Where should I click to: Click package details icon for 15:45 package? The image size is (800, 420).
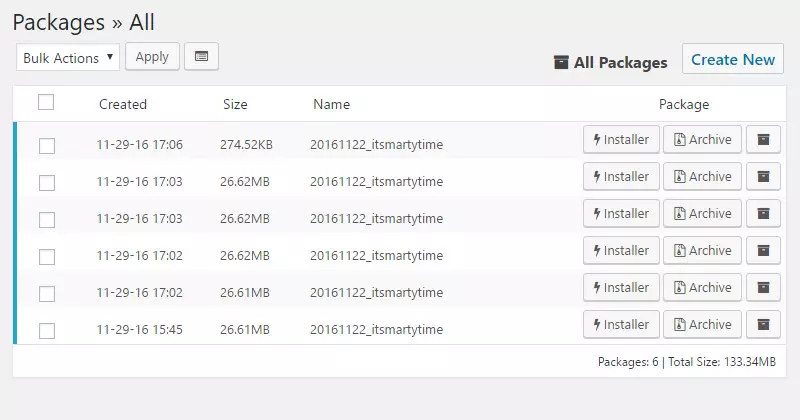[x=763, y=325]
